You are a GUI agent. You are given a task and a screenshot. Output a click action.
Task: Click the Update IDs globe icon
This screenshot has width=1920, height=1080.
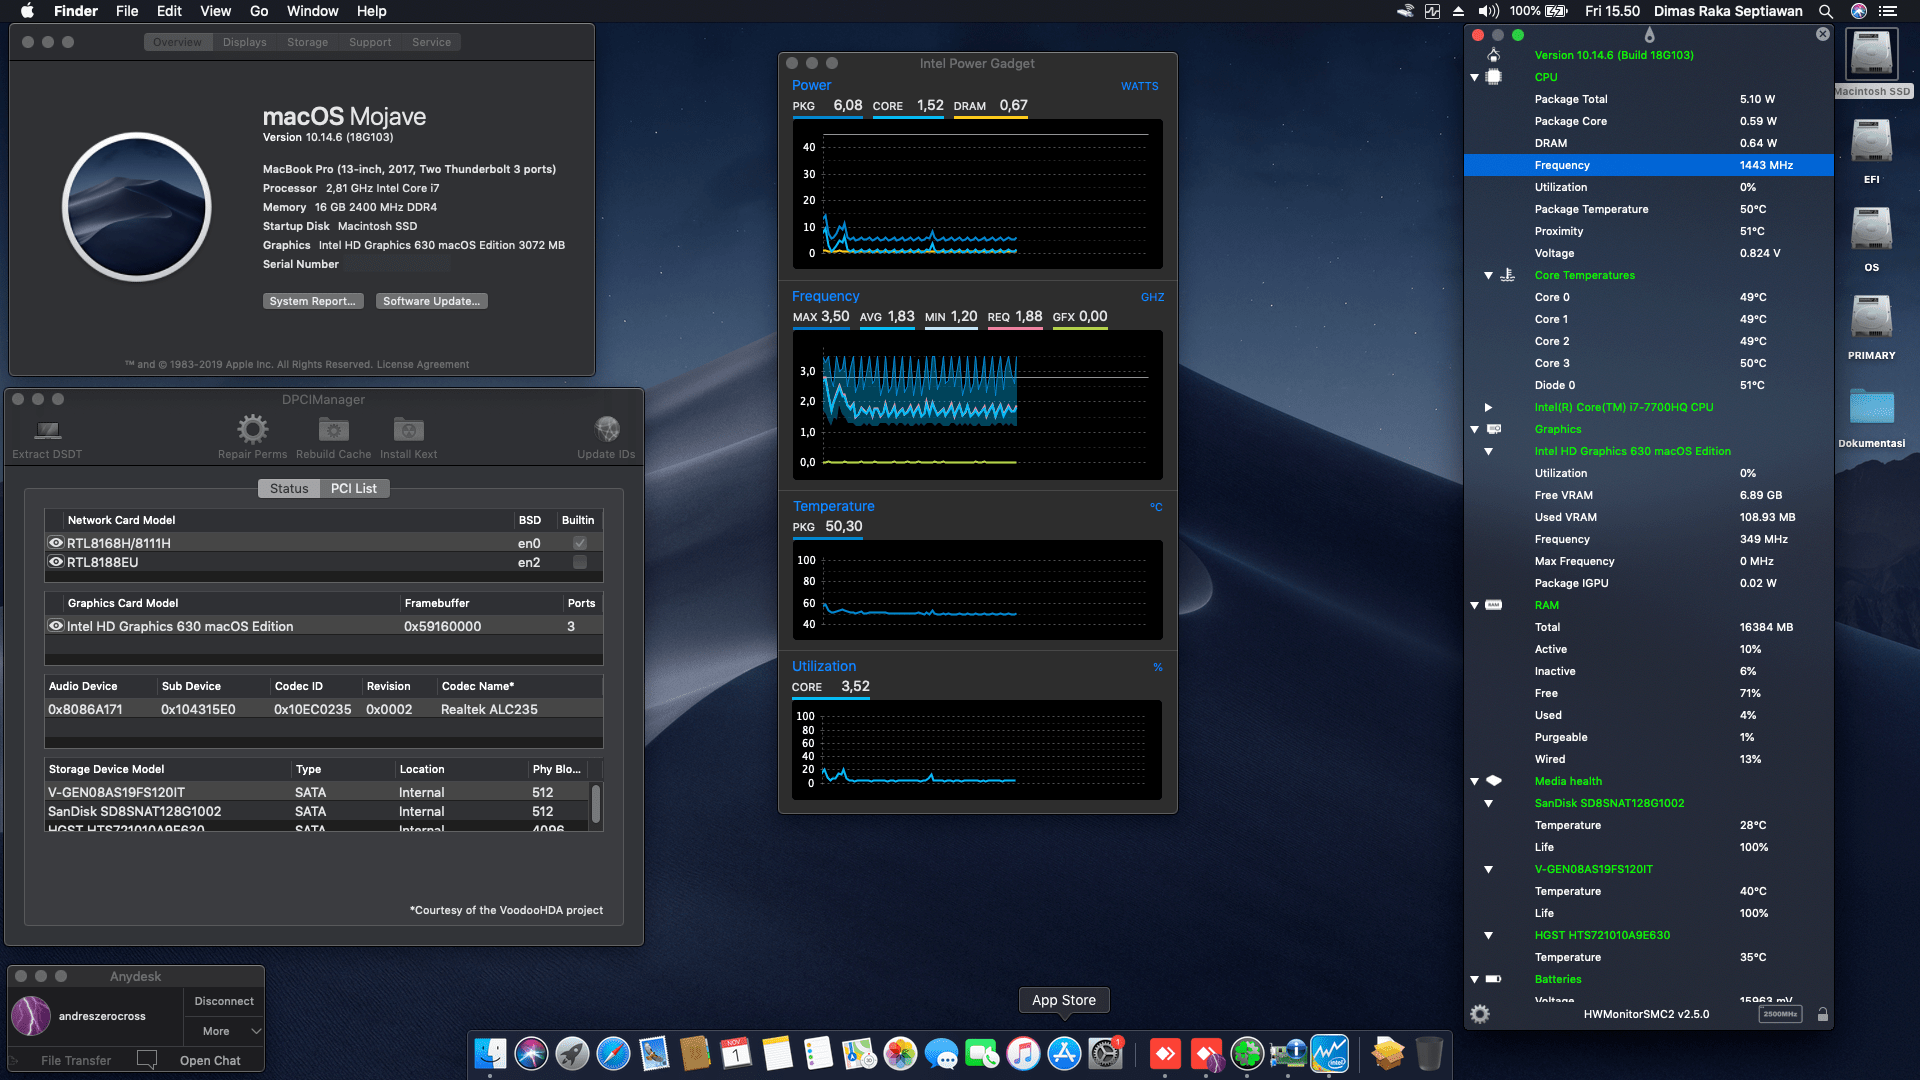pyautogui.click(x=607, y=428)
